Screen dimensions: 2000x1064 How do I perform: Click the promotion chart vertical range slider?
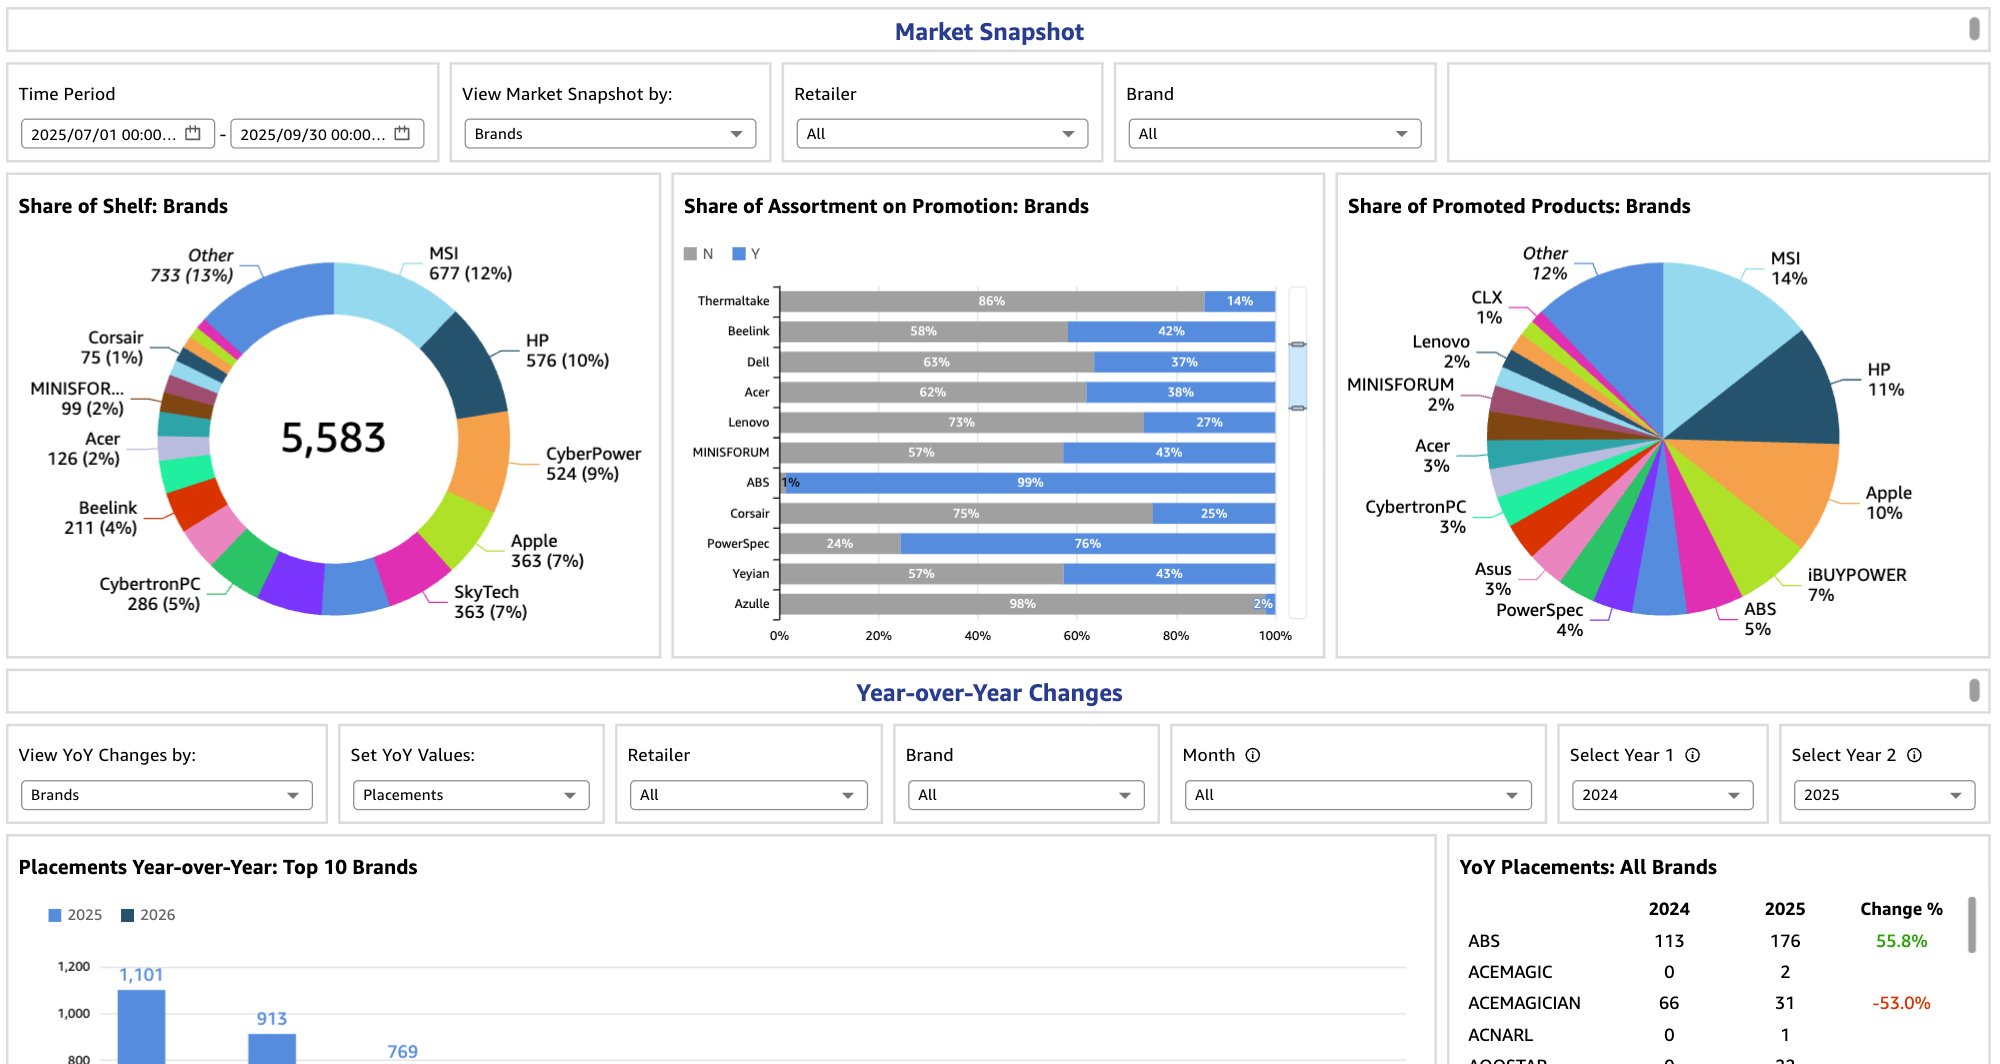pyautogui.click(x=1297, y=376)
